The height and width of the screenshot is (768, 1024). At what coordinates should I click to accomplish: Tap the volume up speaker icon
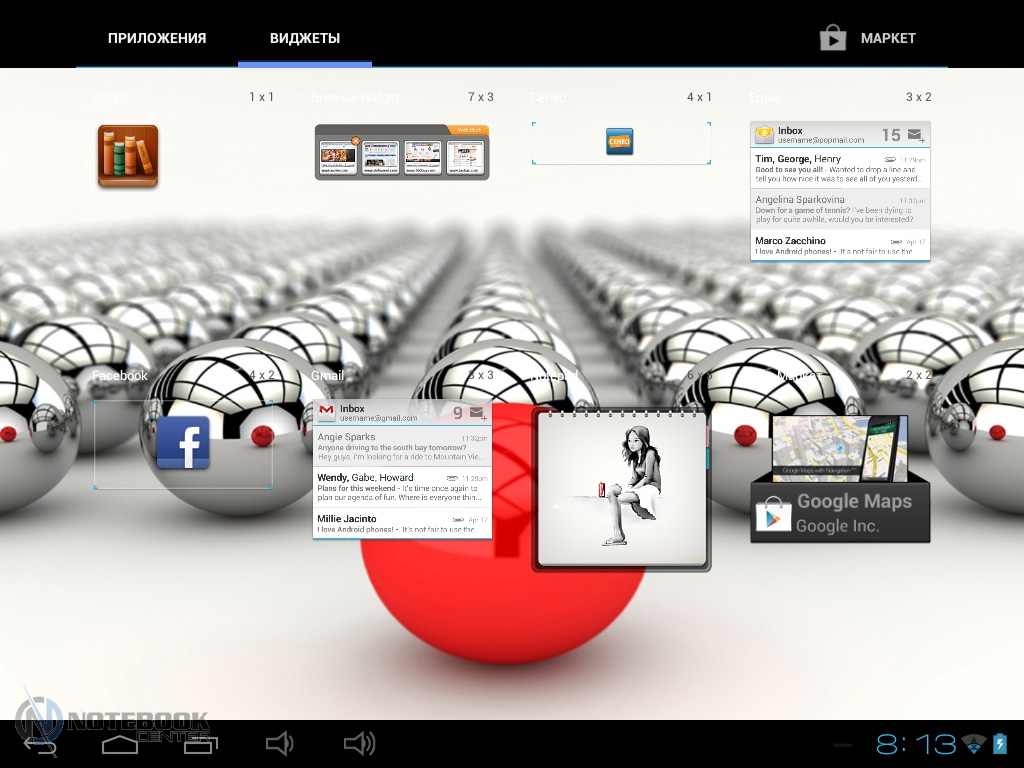pos(359,743)
